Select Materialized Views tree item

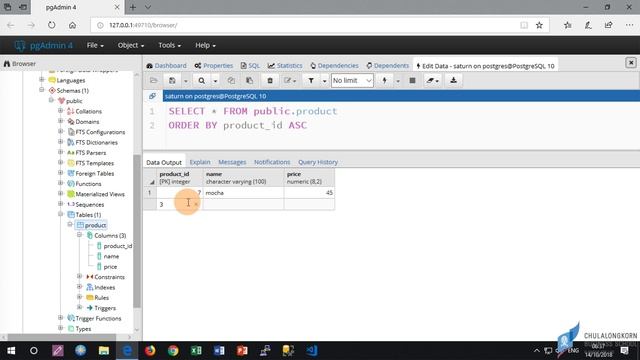(x=96, y=194)
